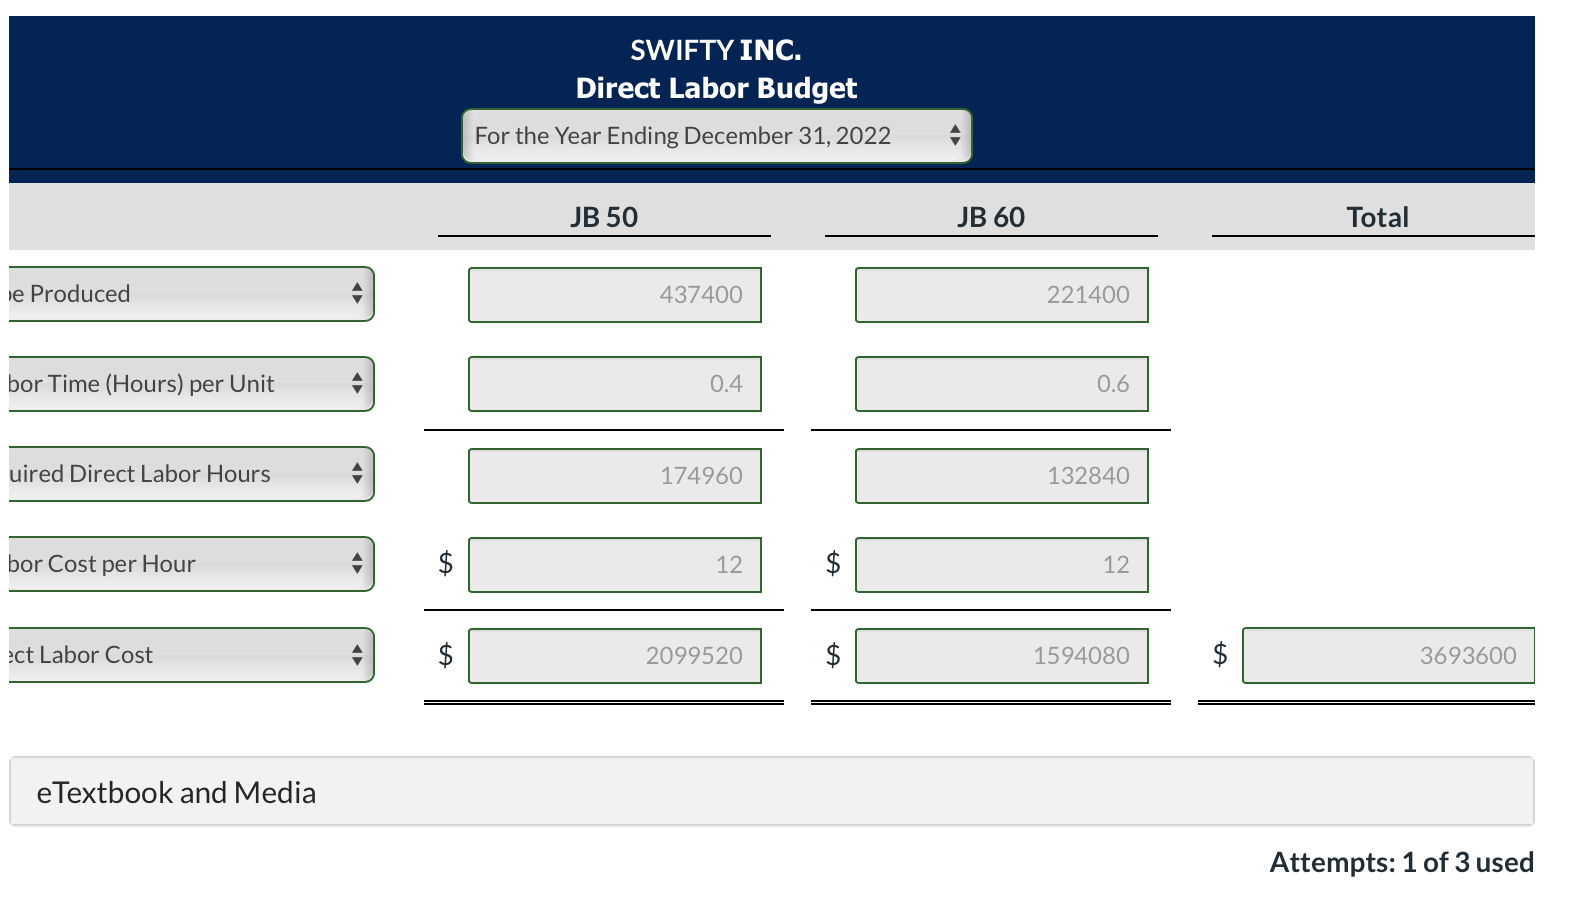The width and height of the screenshot is (1576, 902).
Task: Open the 'Direct Labor Hours' row dropdown
Action: [191, 474]
